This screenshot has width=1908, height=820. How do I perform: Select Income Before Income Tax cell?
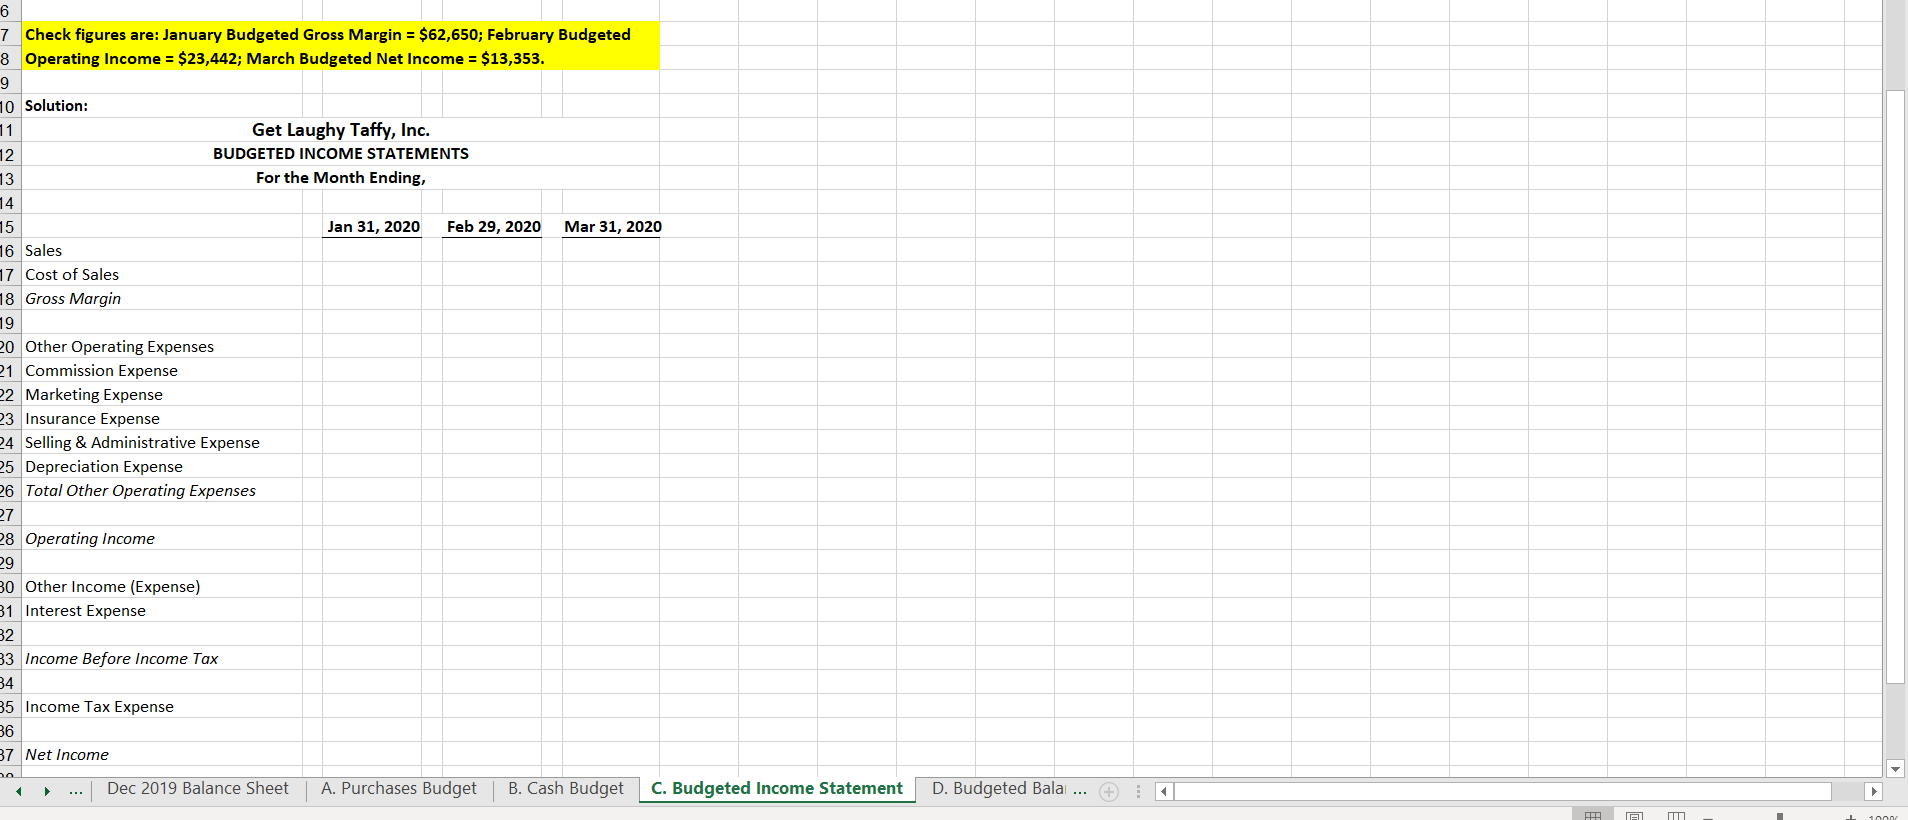click(x=162, y=658)
